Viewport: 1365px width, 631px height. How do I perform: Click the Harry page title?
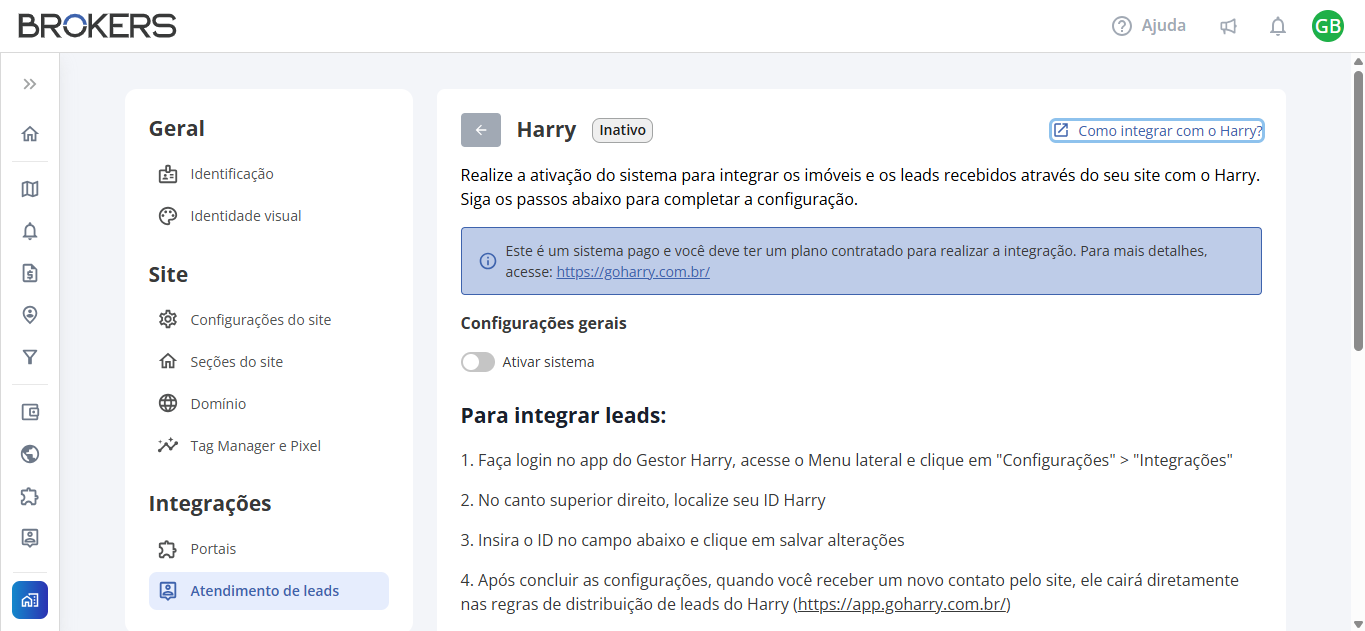[546, 130]
